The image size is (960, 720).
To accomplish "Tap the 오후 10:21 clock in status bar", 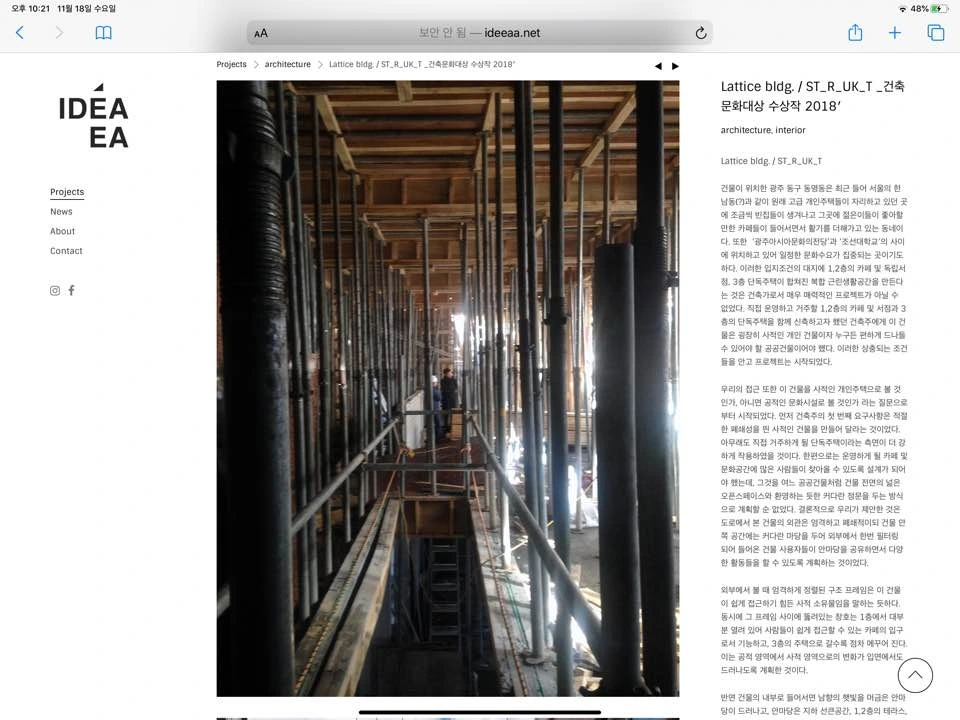I will pyautogui.click(x=31, y=9).
